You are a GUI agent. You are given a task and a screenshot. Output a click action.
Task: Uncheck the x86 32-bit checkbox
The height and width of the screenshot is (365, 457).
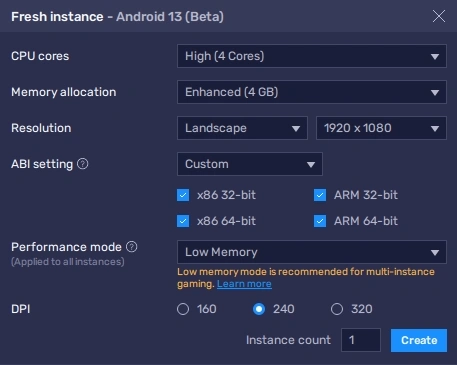183,195
